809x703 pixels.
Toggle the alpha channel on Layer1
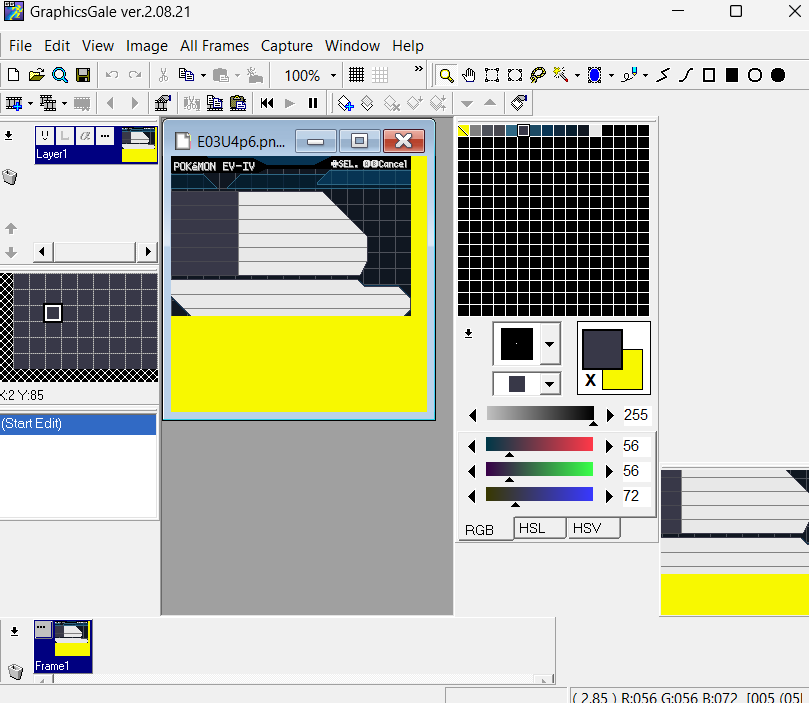[x=85, y=136]
